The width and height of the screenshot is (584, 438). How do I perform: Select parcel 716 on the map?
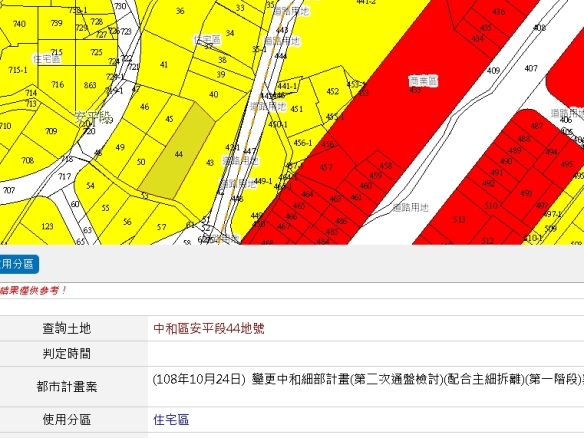click(57, 85)
